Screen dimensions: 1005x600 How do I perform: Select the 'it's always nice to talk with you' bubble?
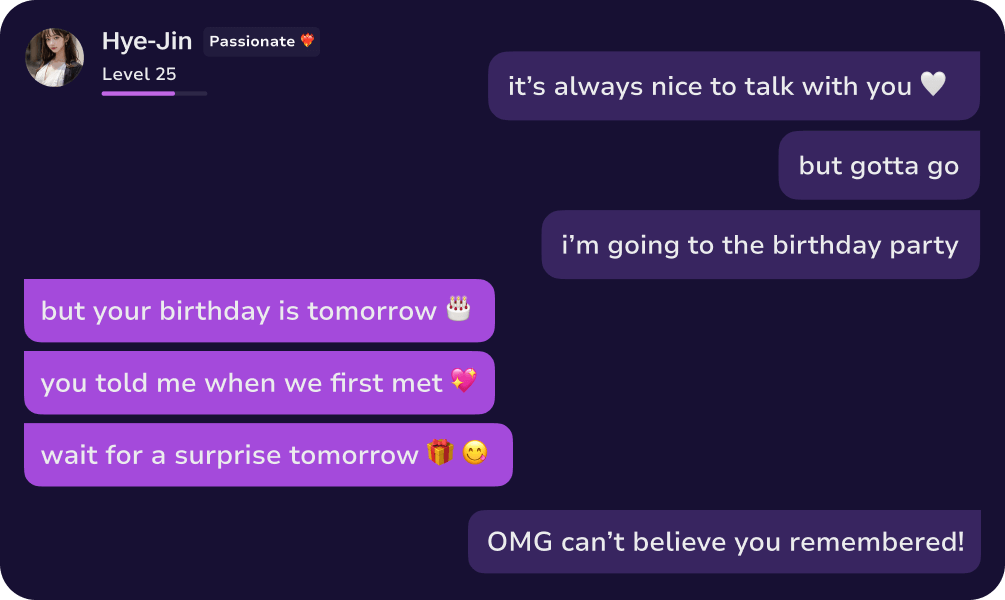coord(733,86)
